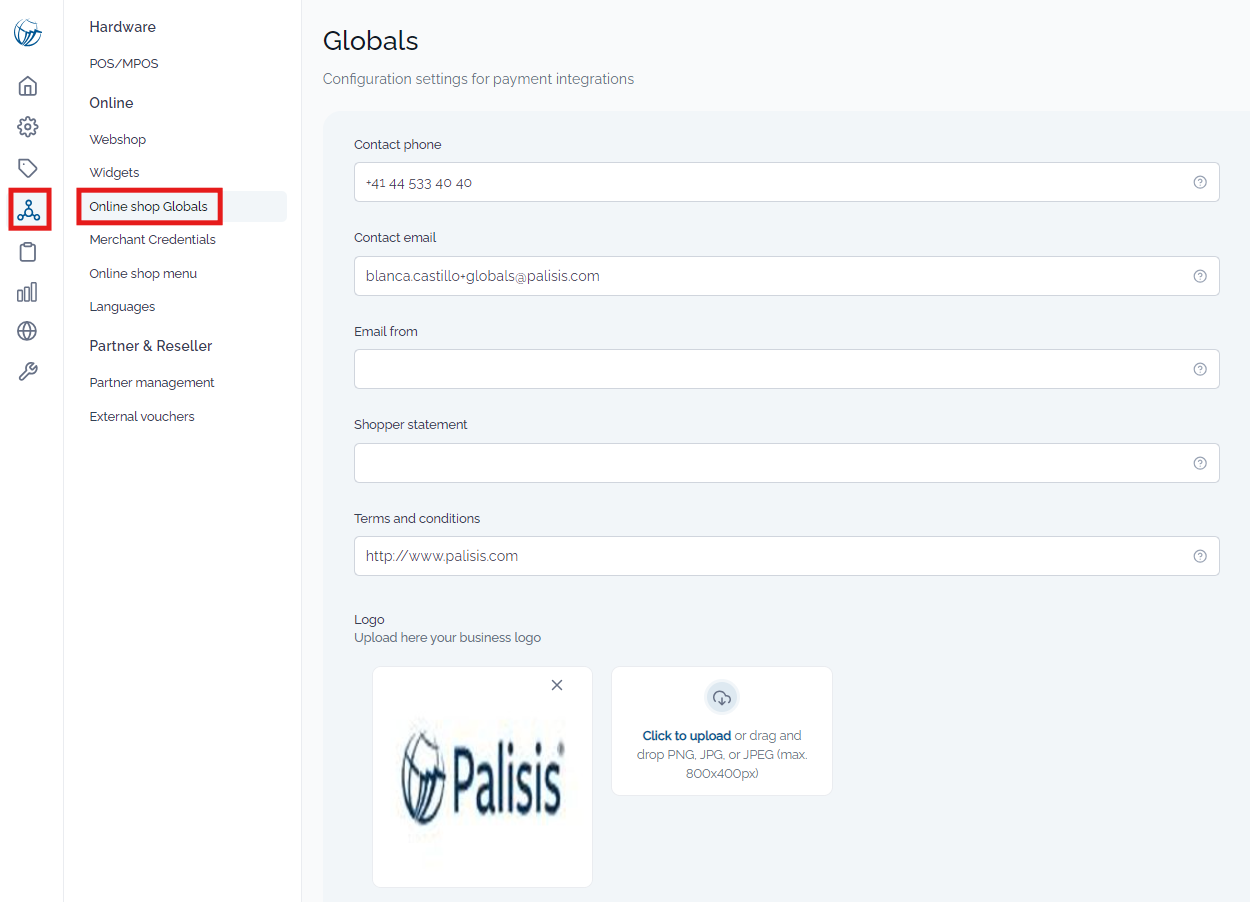Remove the uploaded Palisis logo
Image resolution: width=1250 pixels, height=902 pixels.
pos(557,685)
